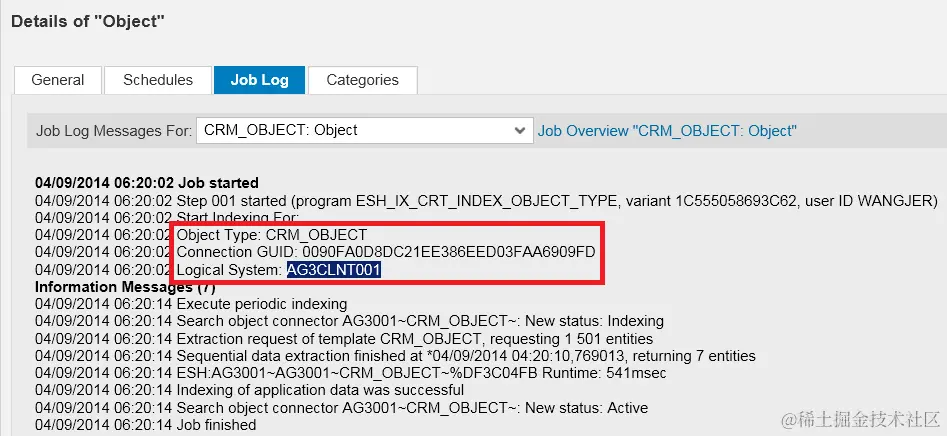This screenshot has width=947, height=436.
Task: Open the Job Overview "CRM_OBJECT: Object" link
Action: 667,130
